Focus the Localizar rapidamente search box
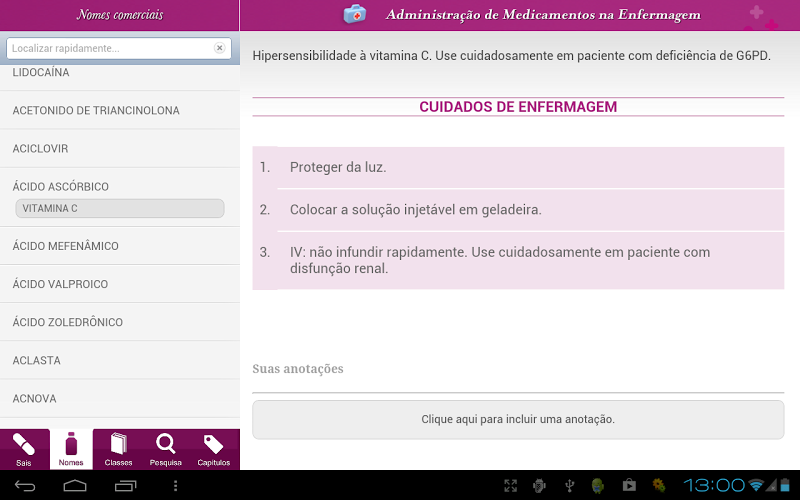 coord(118,48)
